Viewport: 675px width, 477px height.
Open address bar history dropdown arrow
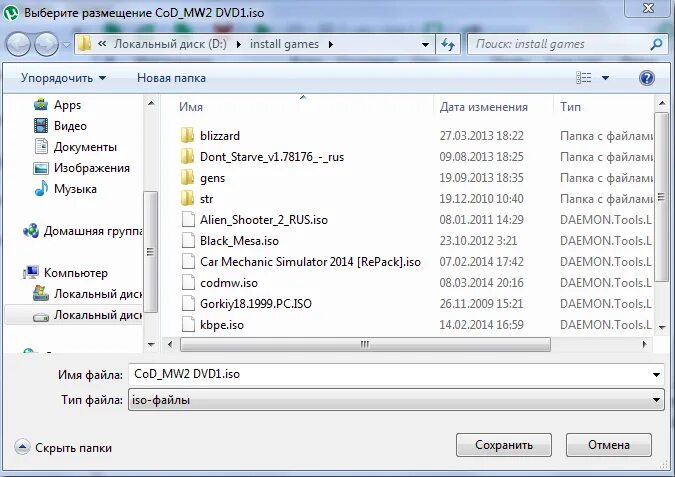pos(425,44)
